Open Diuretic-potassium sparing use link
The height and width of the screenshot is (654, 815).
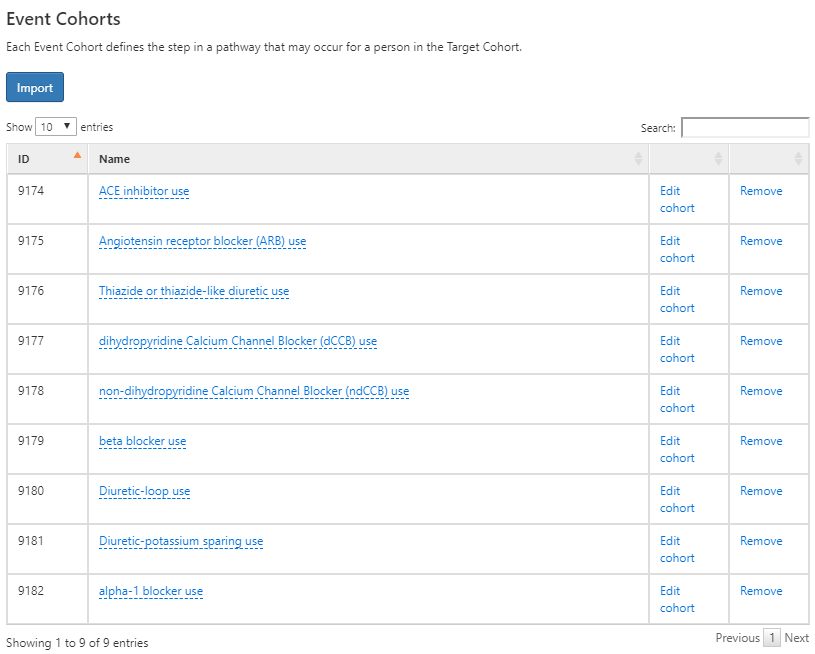181,541
